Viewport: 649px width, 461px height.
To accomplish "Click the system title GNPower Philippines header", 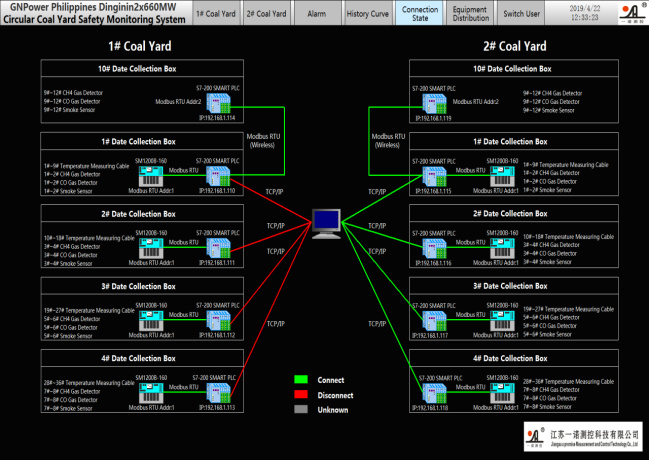I will click(94, 13).
